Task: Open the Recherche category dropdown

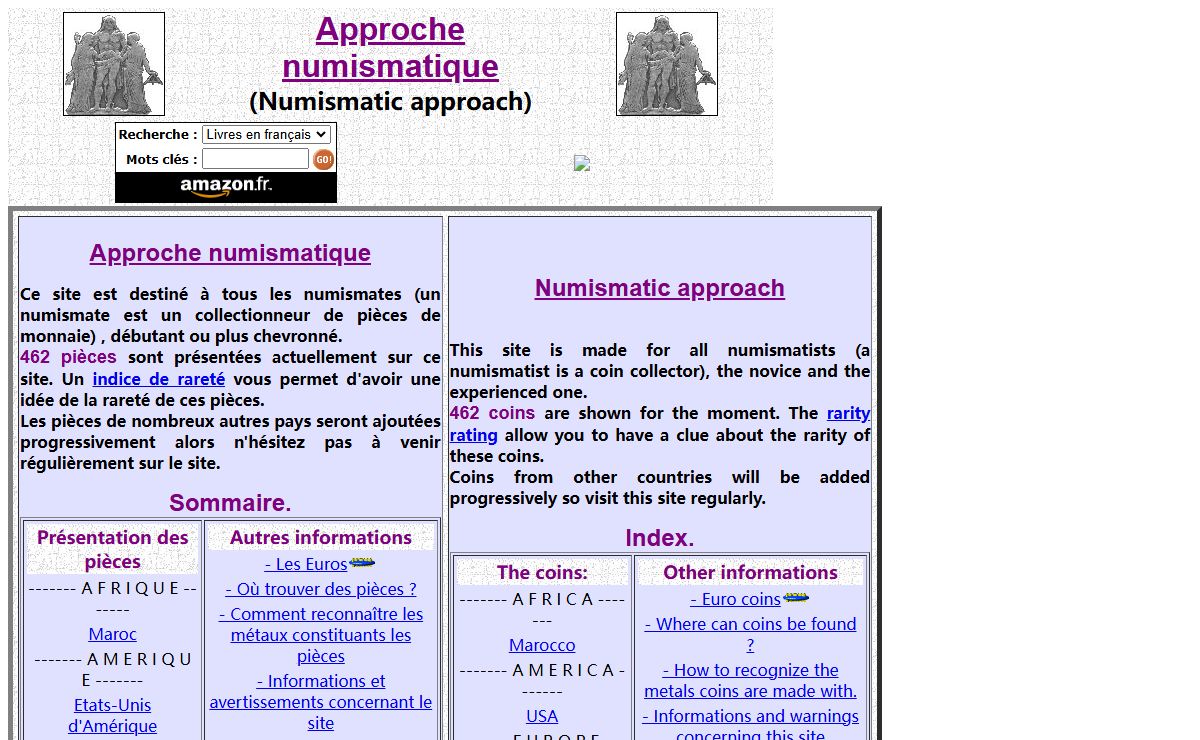Action: (x=266, y=134)
